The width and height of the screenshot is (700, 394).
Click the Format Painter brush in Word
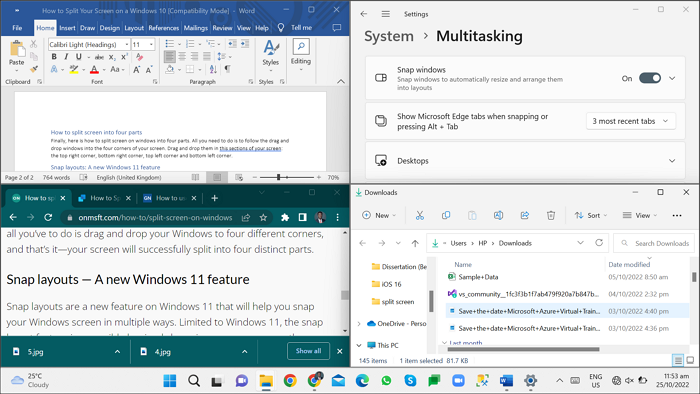click(x=34, y=69)
